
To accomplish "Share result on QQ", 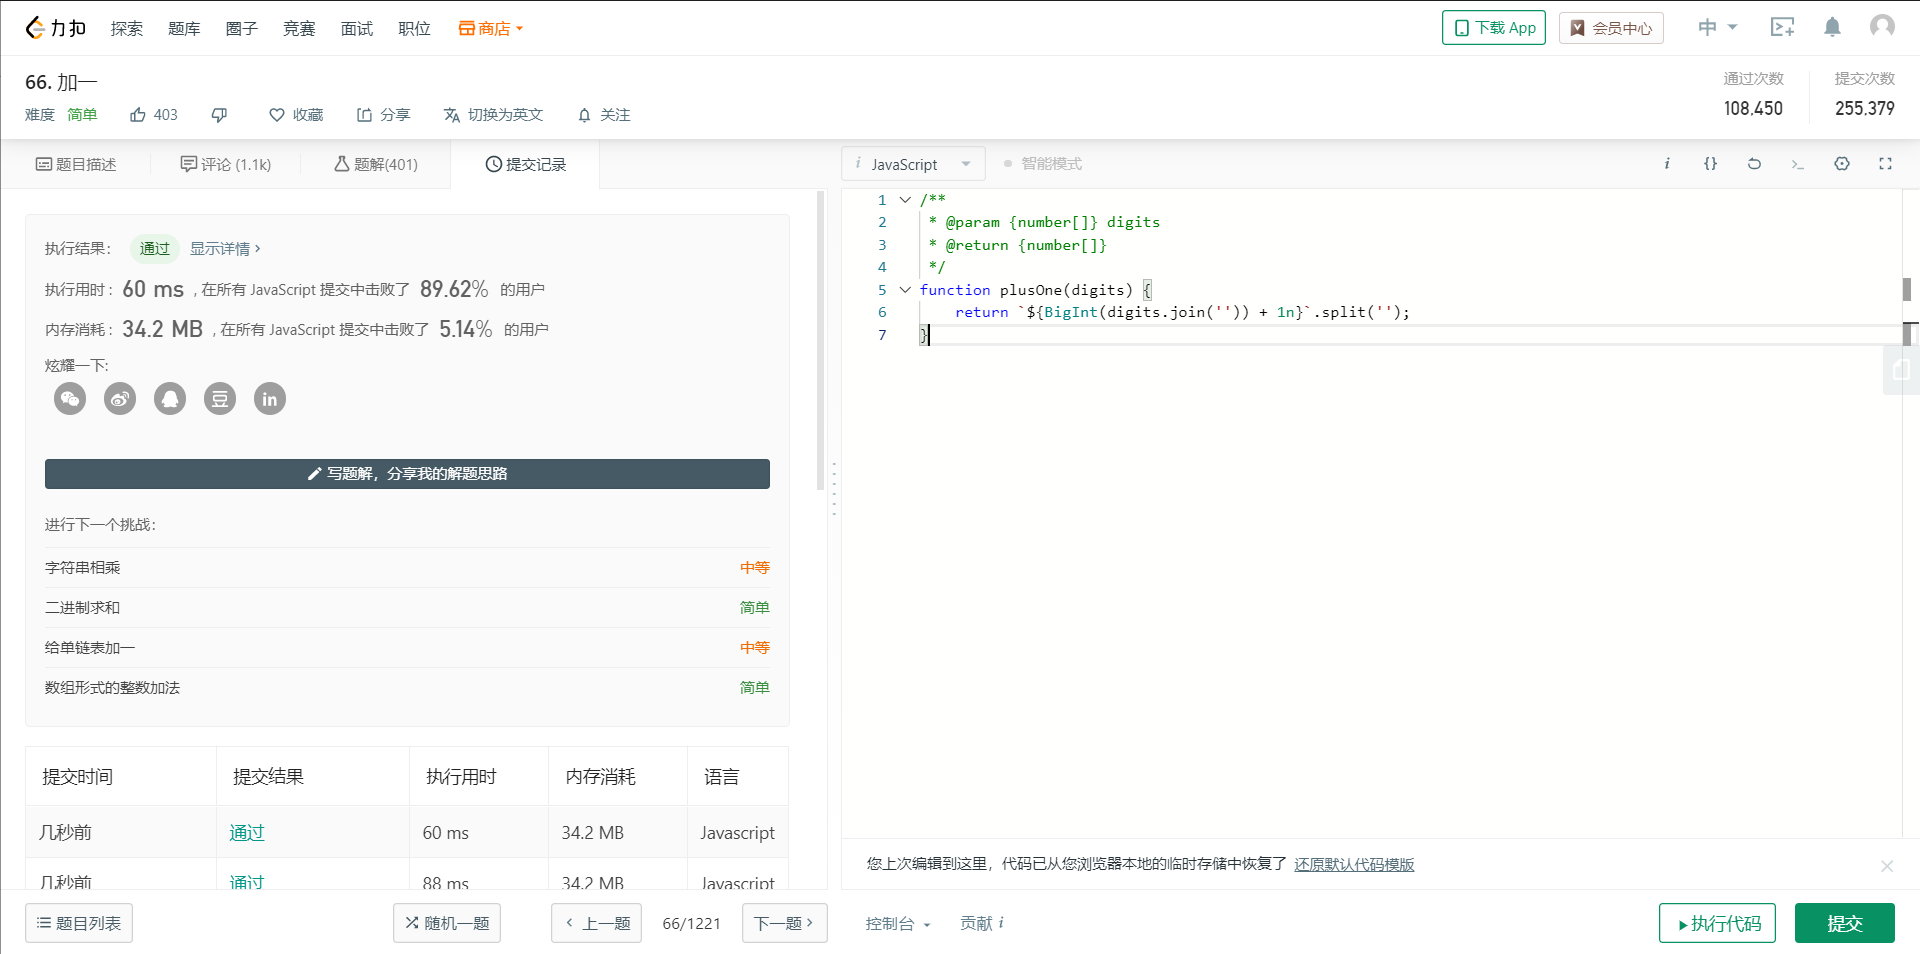I will [x=170, y=399].
